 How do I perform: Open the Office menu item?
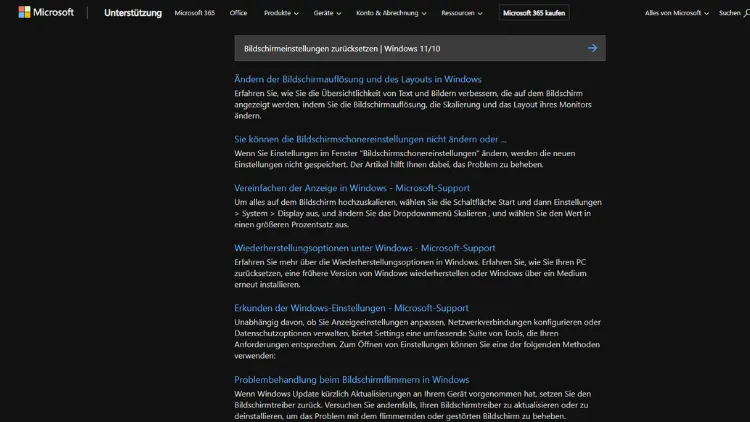238,13
